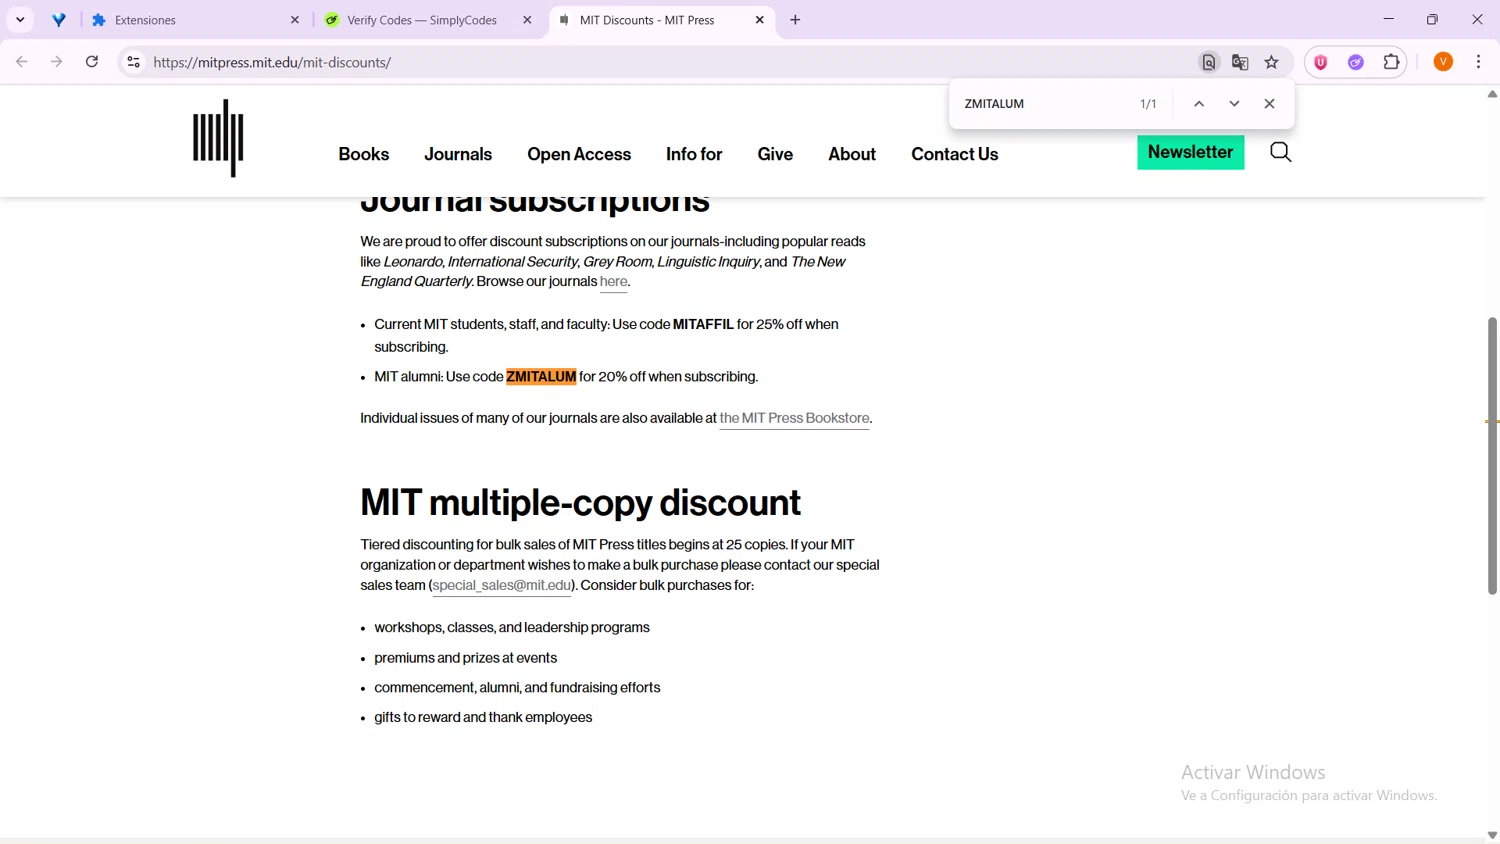The height and width of the screenshot is (844, 1500).
Task: Open the Info for menu
Action: (x=694, y=154)
